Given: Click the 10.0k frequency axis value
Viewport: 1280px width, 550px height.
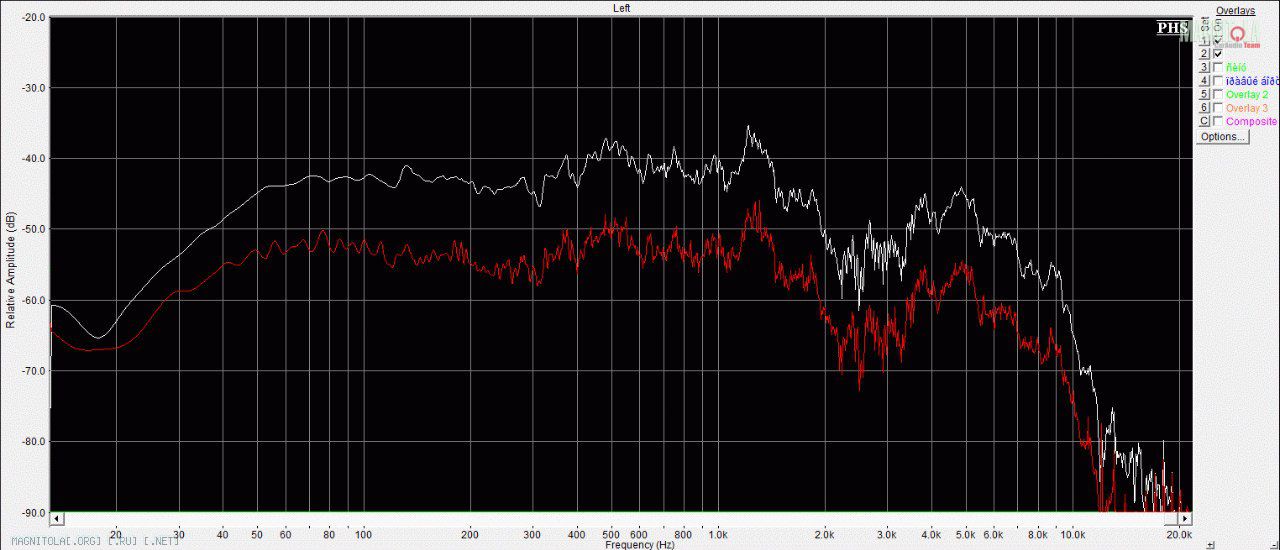Looking at the screenshot, I should point(1073,534).
